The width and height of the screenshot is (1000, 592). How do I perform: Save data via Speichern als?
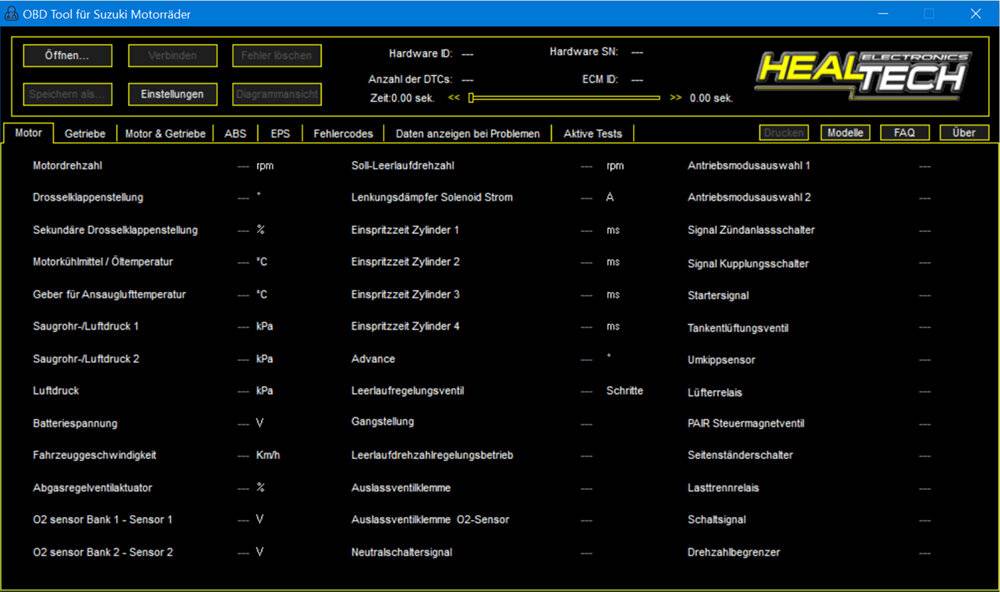[66, 93]
